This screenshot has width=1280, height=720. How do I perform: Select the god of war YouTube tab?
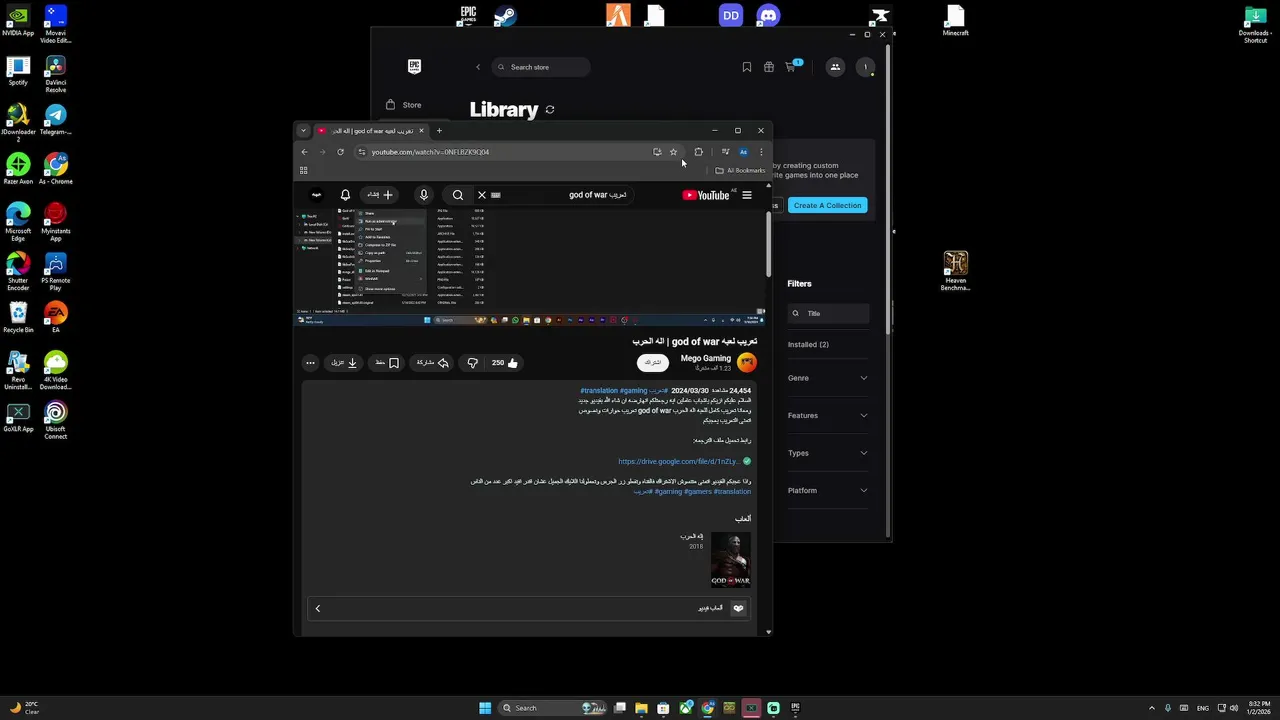(x=372, y=130)
